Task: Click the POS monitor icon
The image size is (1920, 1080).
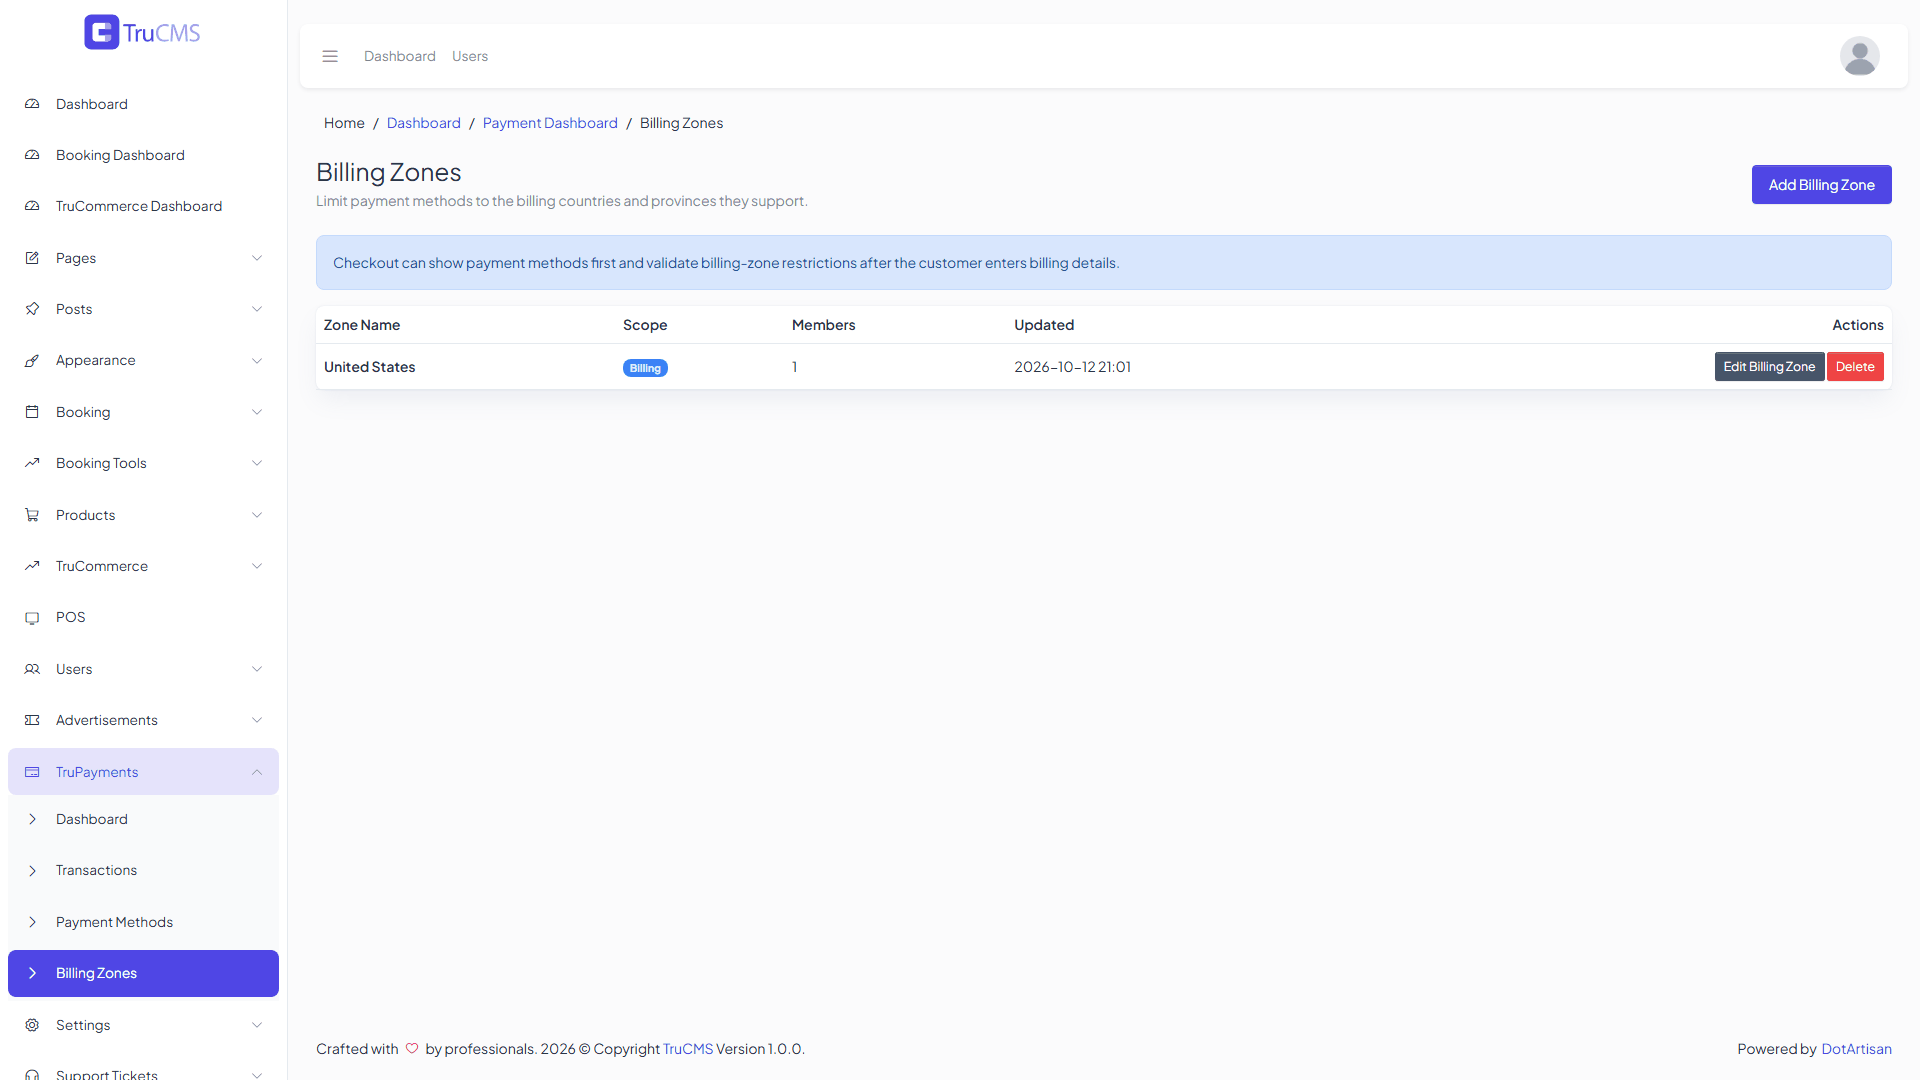Action: (32, 617)
